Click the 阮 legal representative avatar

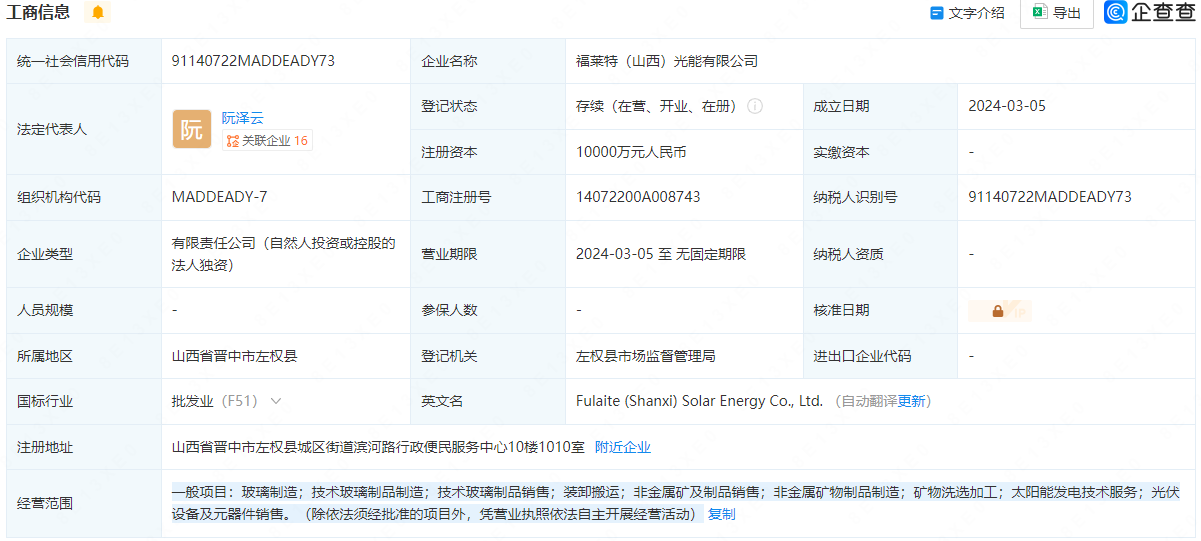191,129
